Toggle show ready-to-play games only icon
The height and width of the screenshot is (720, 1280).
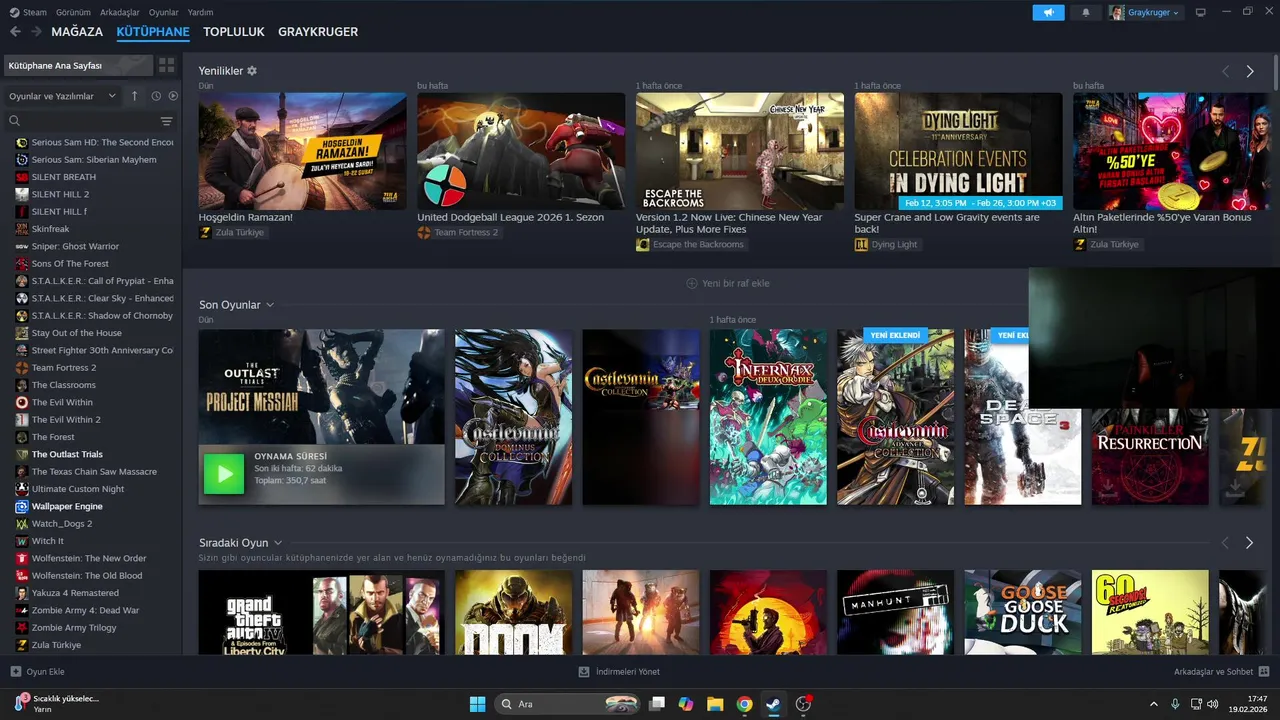(173, 96)
